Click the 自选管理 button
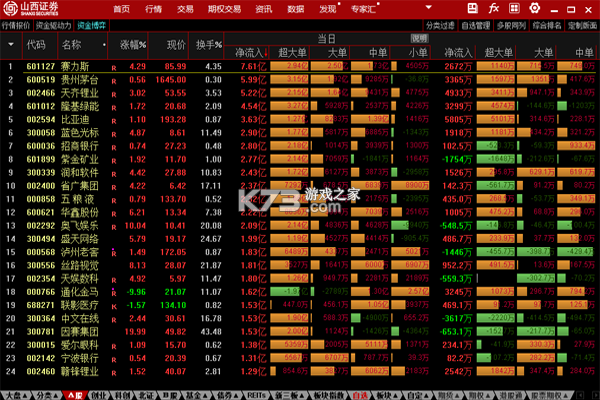Image resolution: width=600 pixels, height=400 pixels. coord(475,26)
